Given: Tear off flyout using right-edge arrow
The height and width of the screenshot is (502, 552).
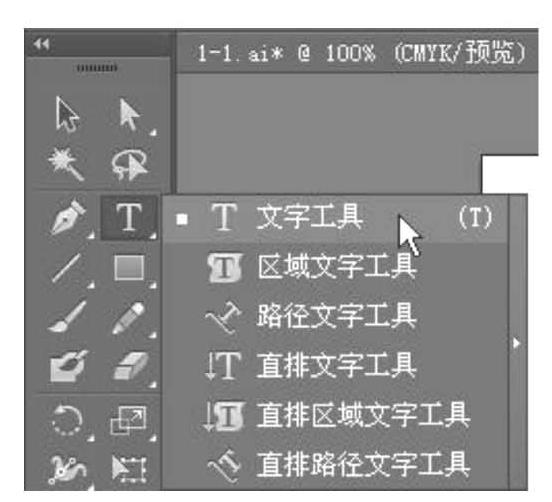Looking at the screenshot, I should 516,343.
